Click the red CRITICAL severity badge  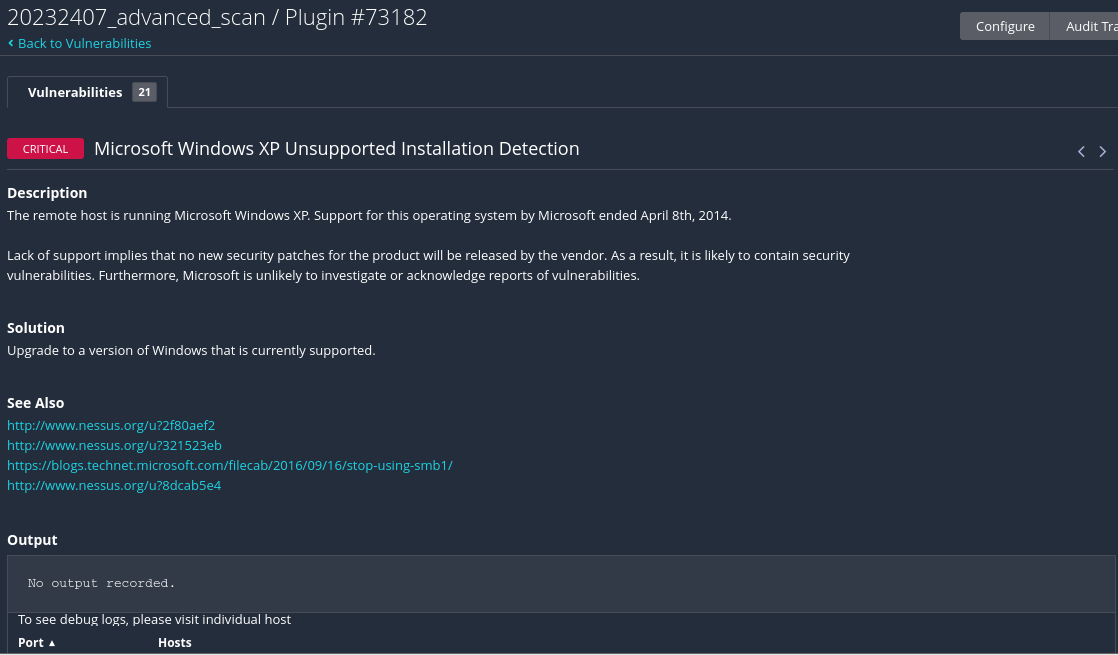(45, 149)
